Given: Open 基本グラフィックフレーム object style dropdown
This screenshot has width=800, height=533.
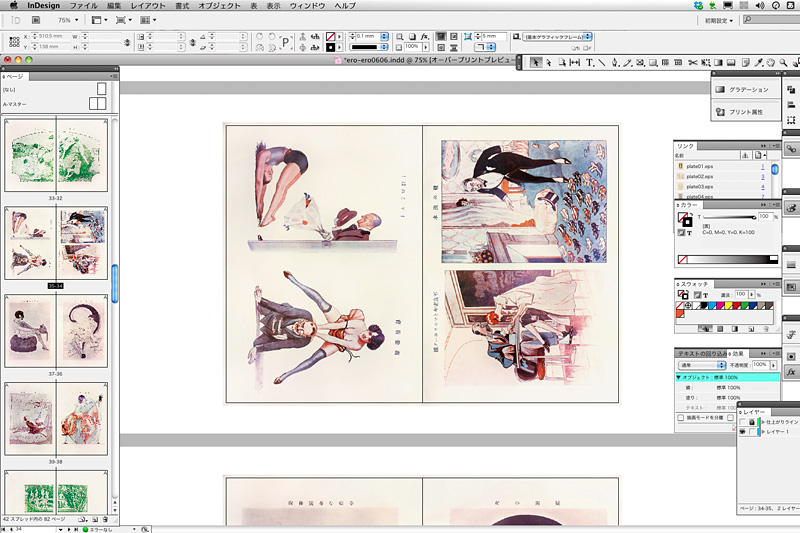Looking at the screenshot, I should click(588, 37).
